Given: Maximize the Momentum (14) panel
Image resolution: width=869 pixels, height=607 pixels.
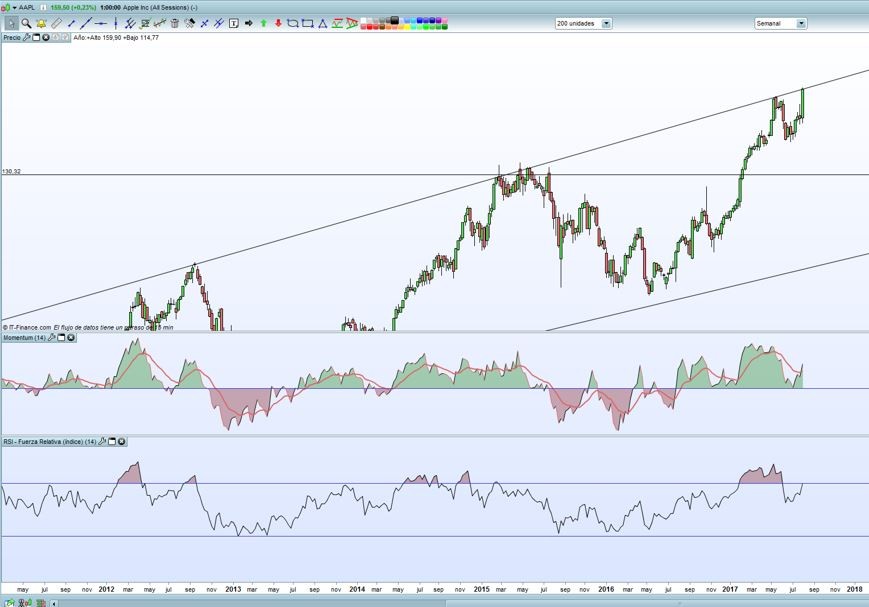Looking at the screenshot, I should (x=62, y=338).
